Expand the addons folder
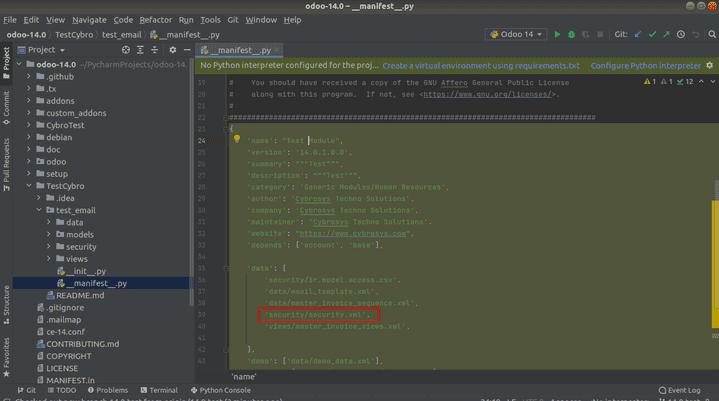 coord(29,100)
